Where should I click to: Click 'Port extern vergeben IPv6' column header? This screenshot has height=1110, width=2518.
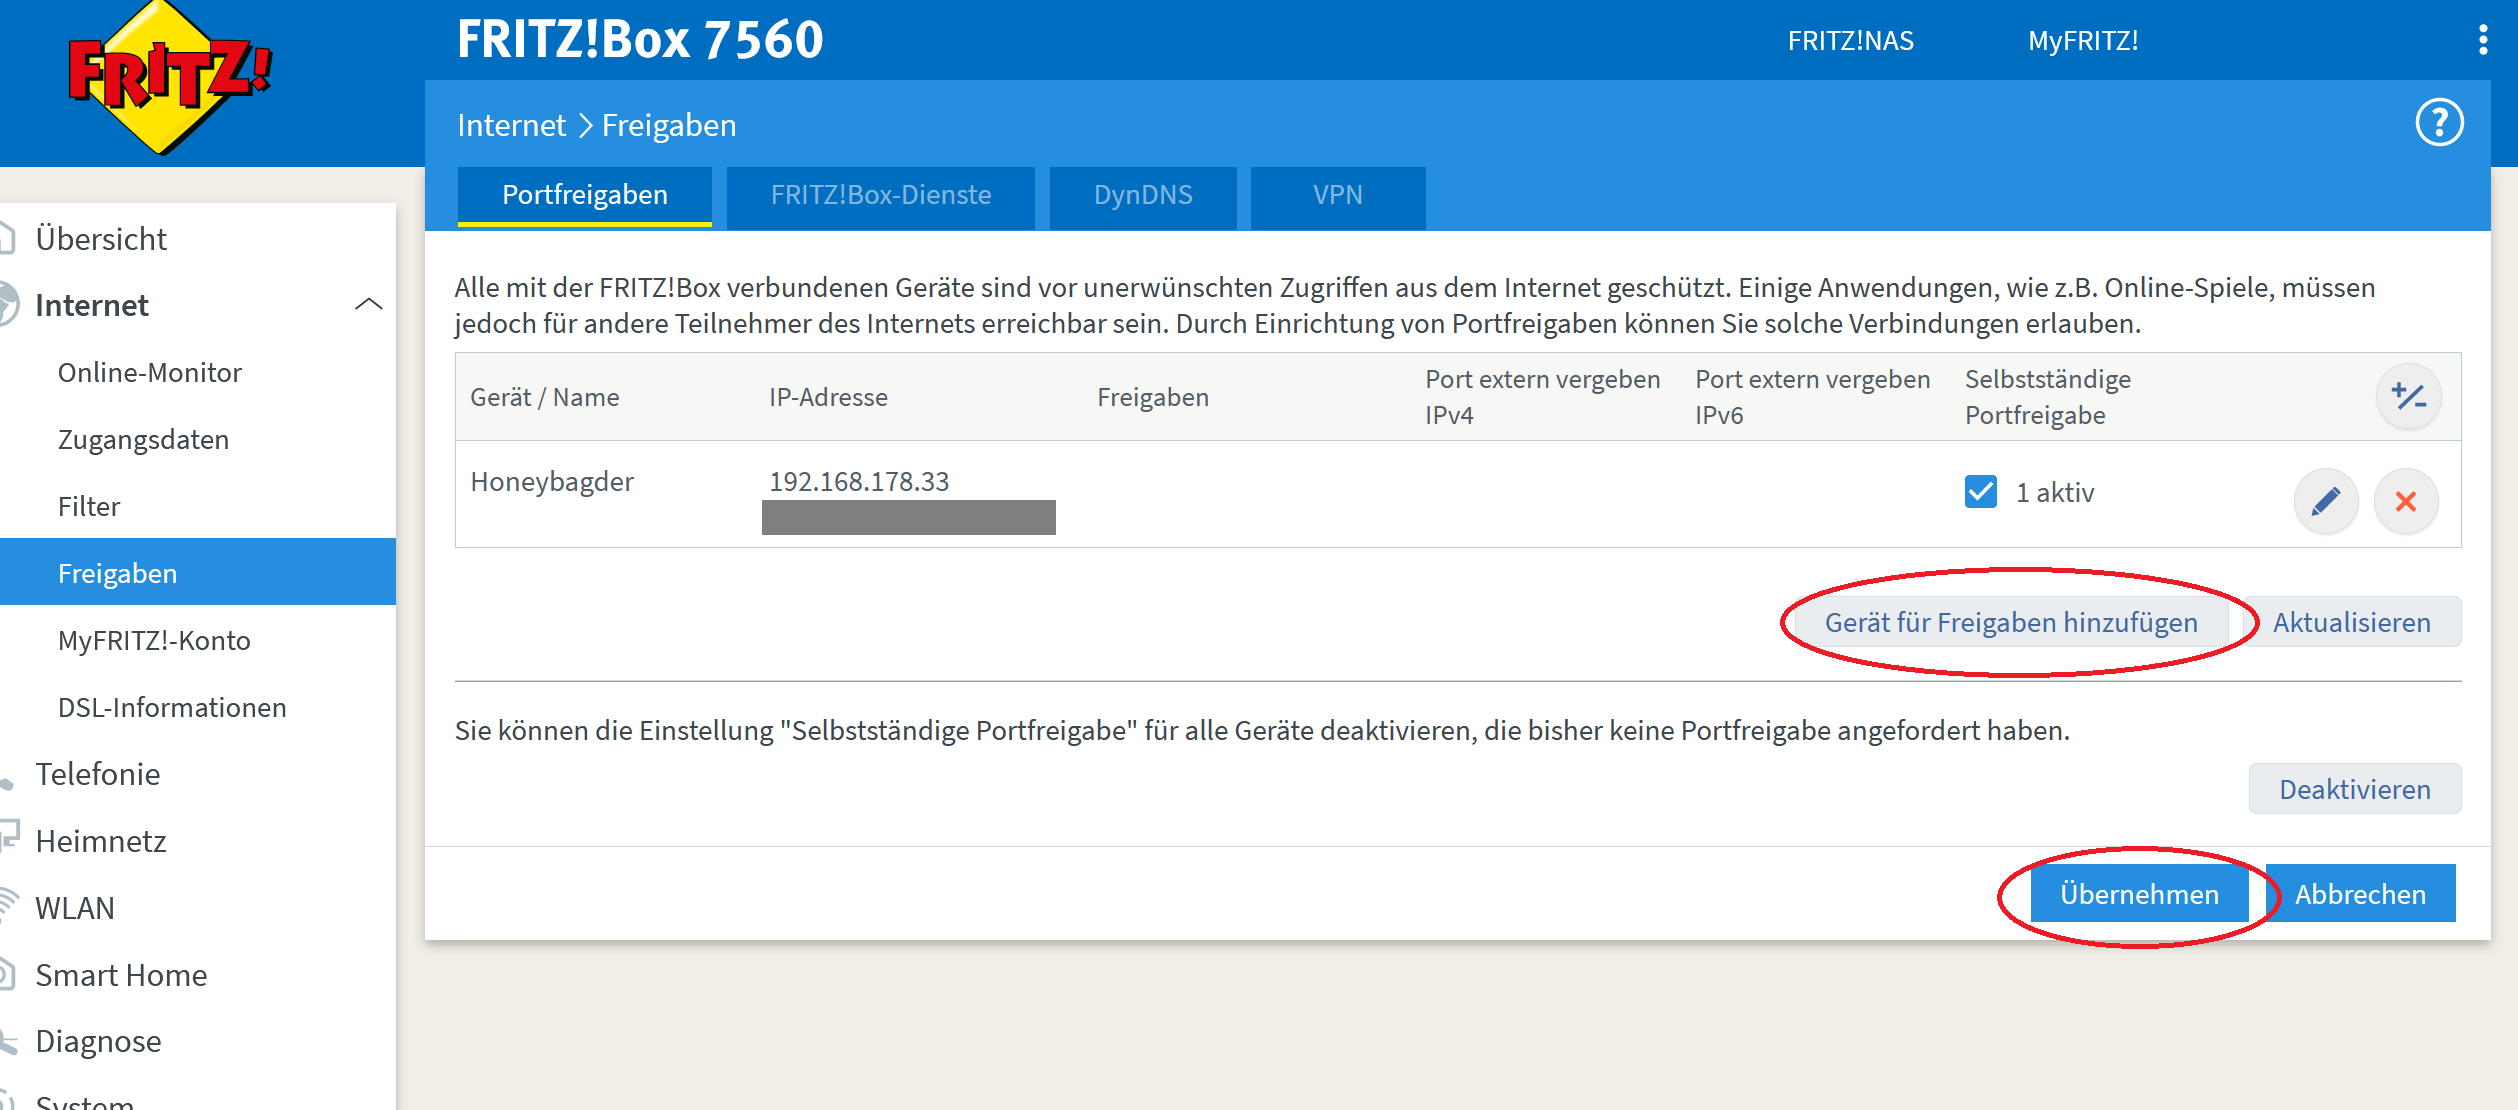click(x=1812, y=397)
